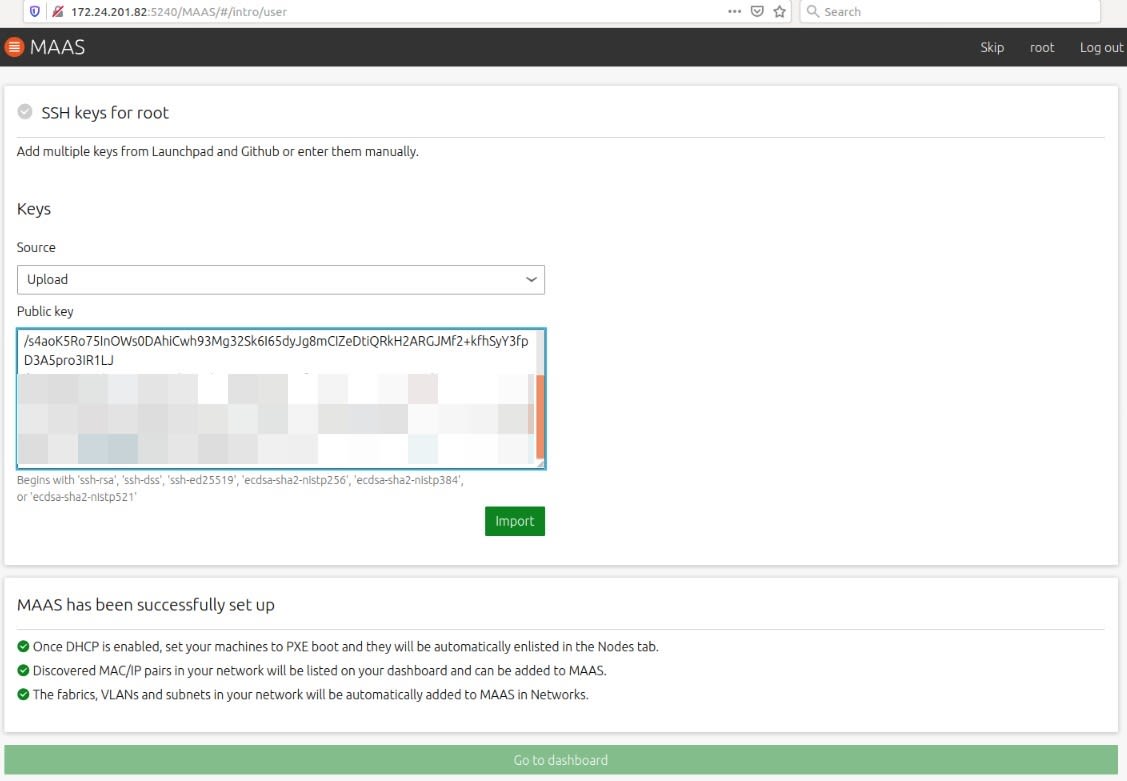Click 'Add multiple keys from Launchpad' description
Image resolution: width=1127 pixels, height=781 pixels.
point(218,152)
